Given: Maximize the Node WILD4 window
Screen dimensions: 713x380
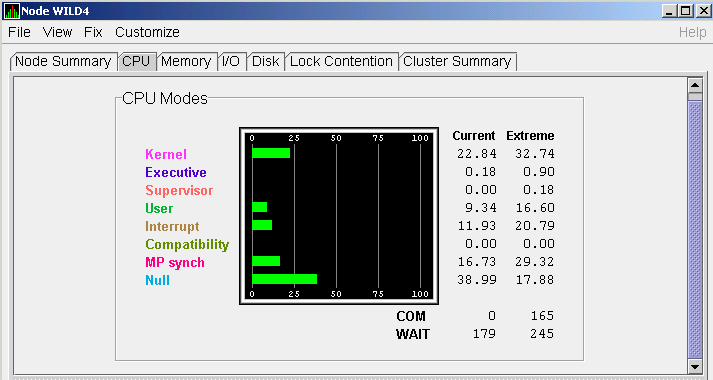Looking at the screenshot, I should [x=685, y=11].
